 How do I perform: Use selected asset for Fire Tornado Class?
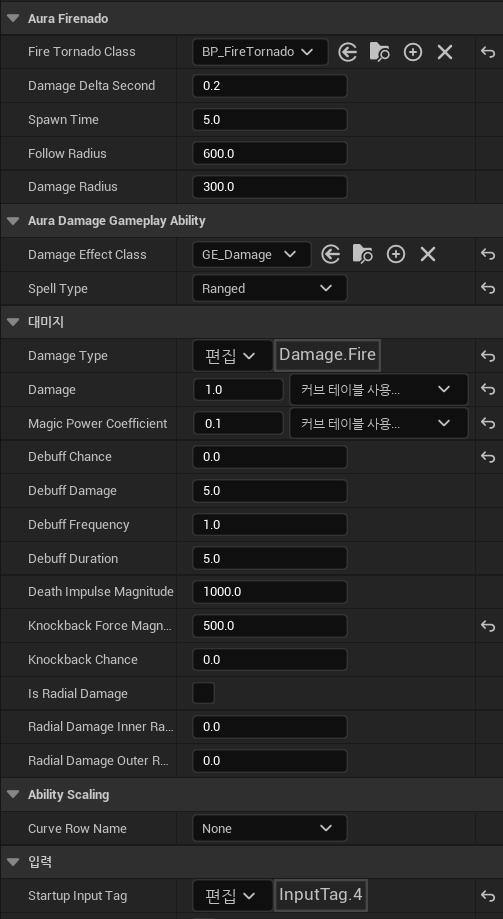coord(348,52)
